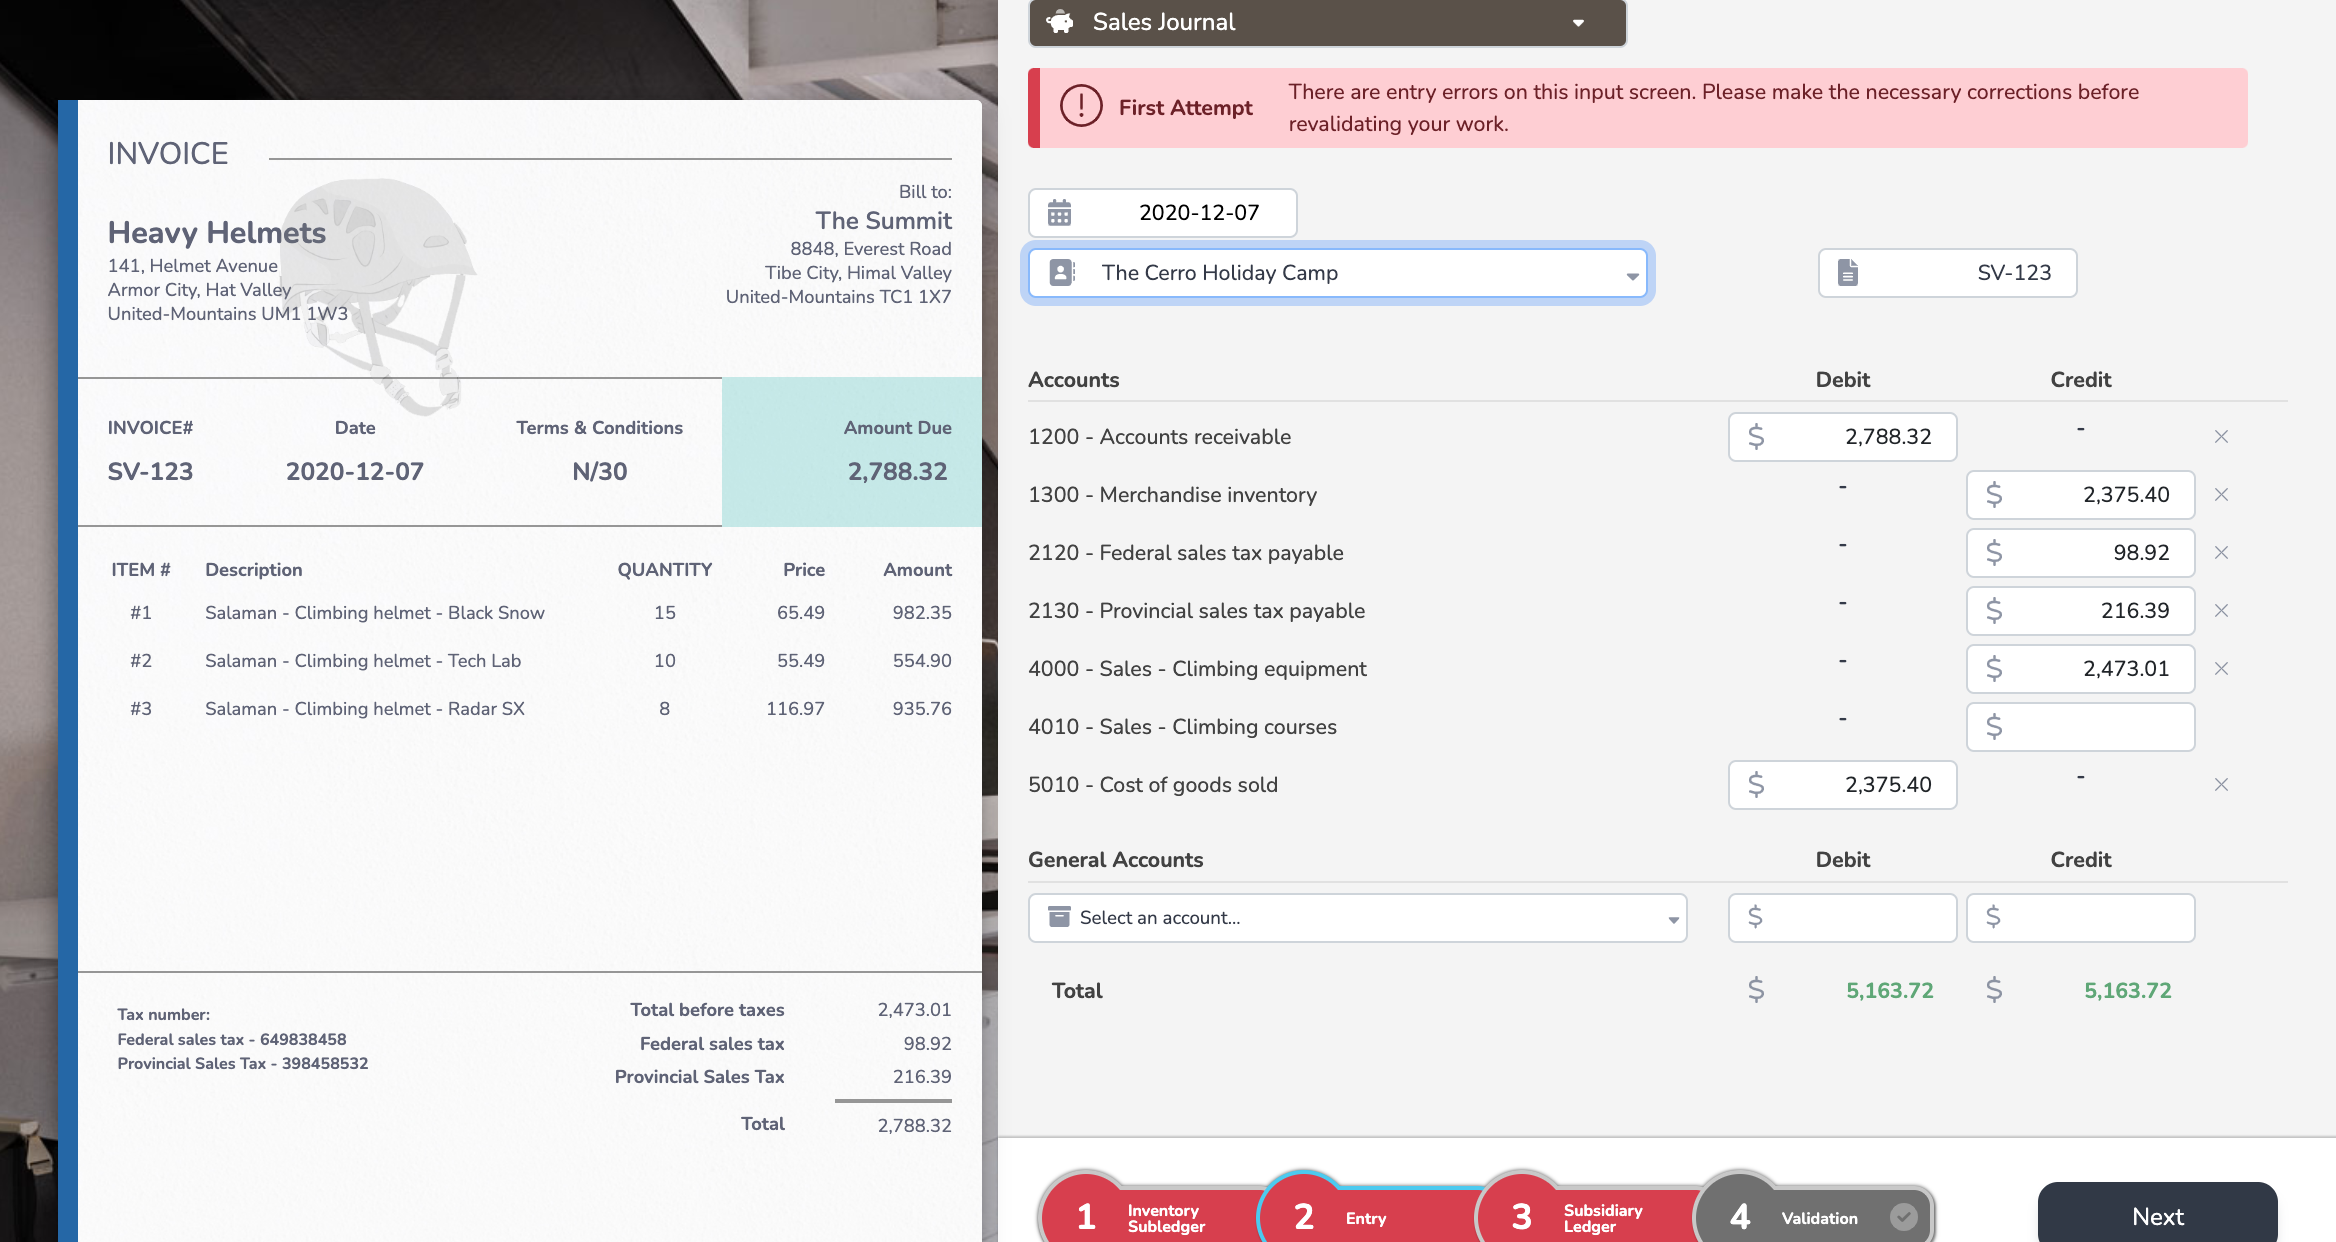Expand The Cerro Holiday Camp customer dropdown

[x=1631, y=276]
